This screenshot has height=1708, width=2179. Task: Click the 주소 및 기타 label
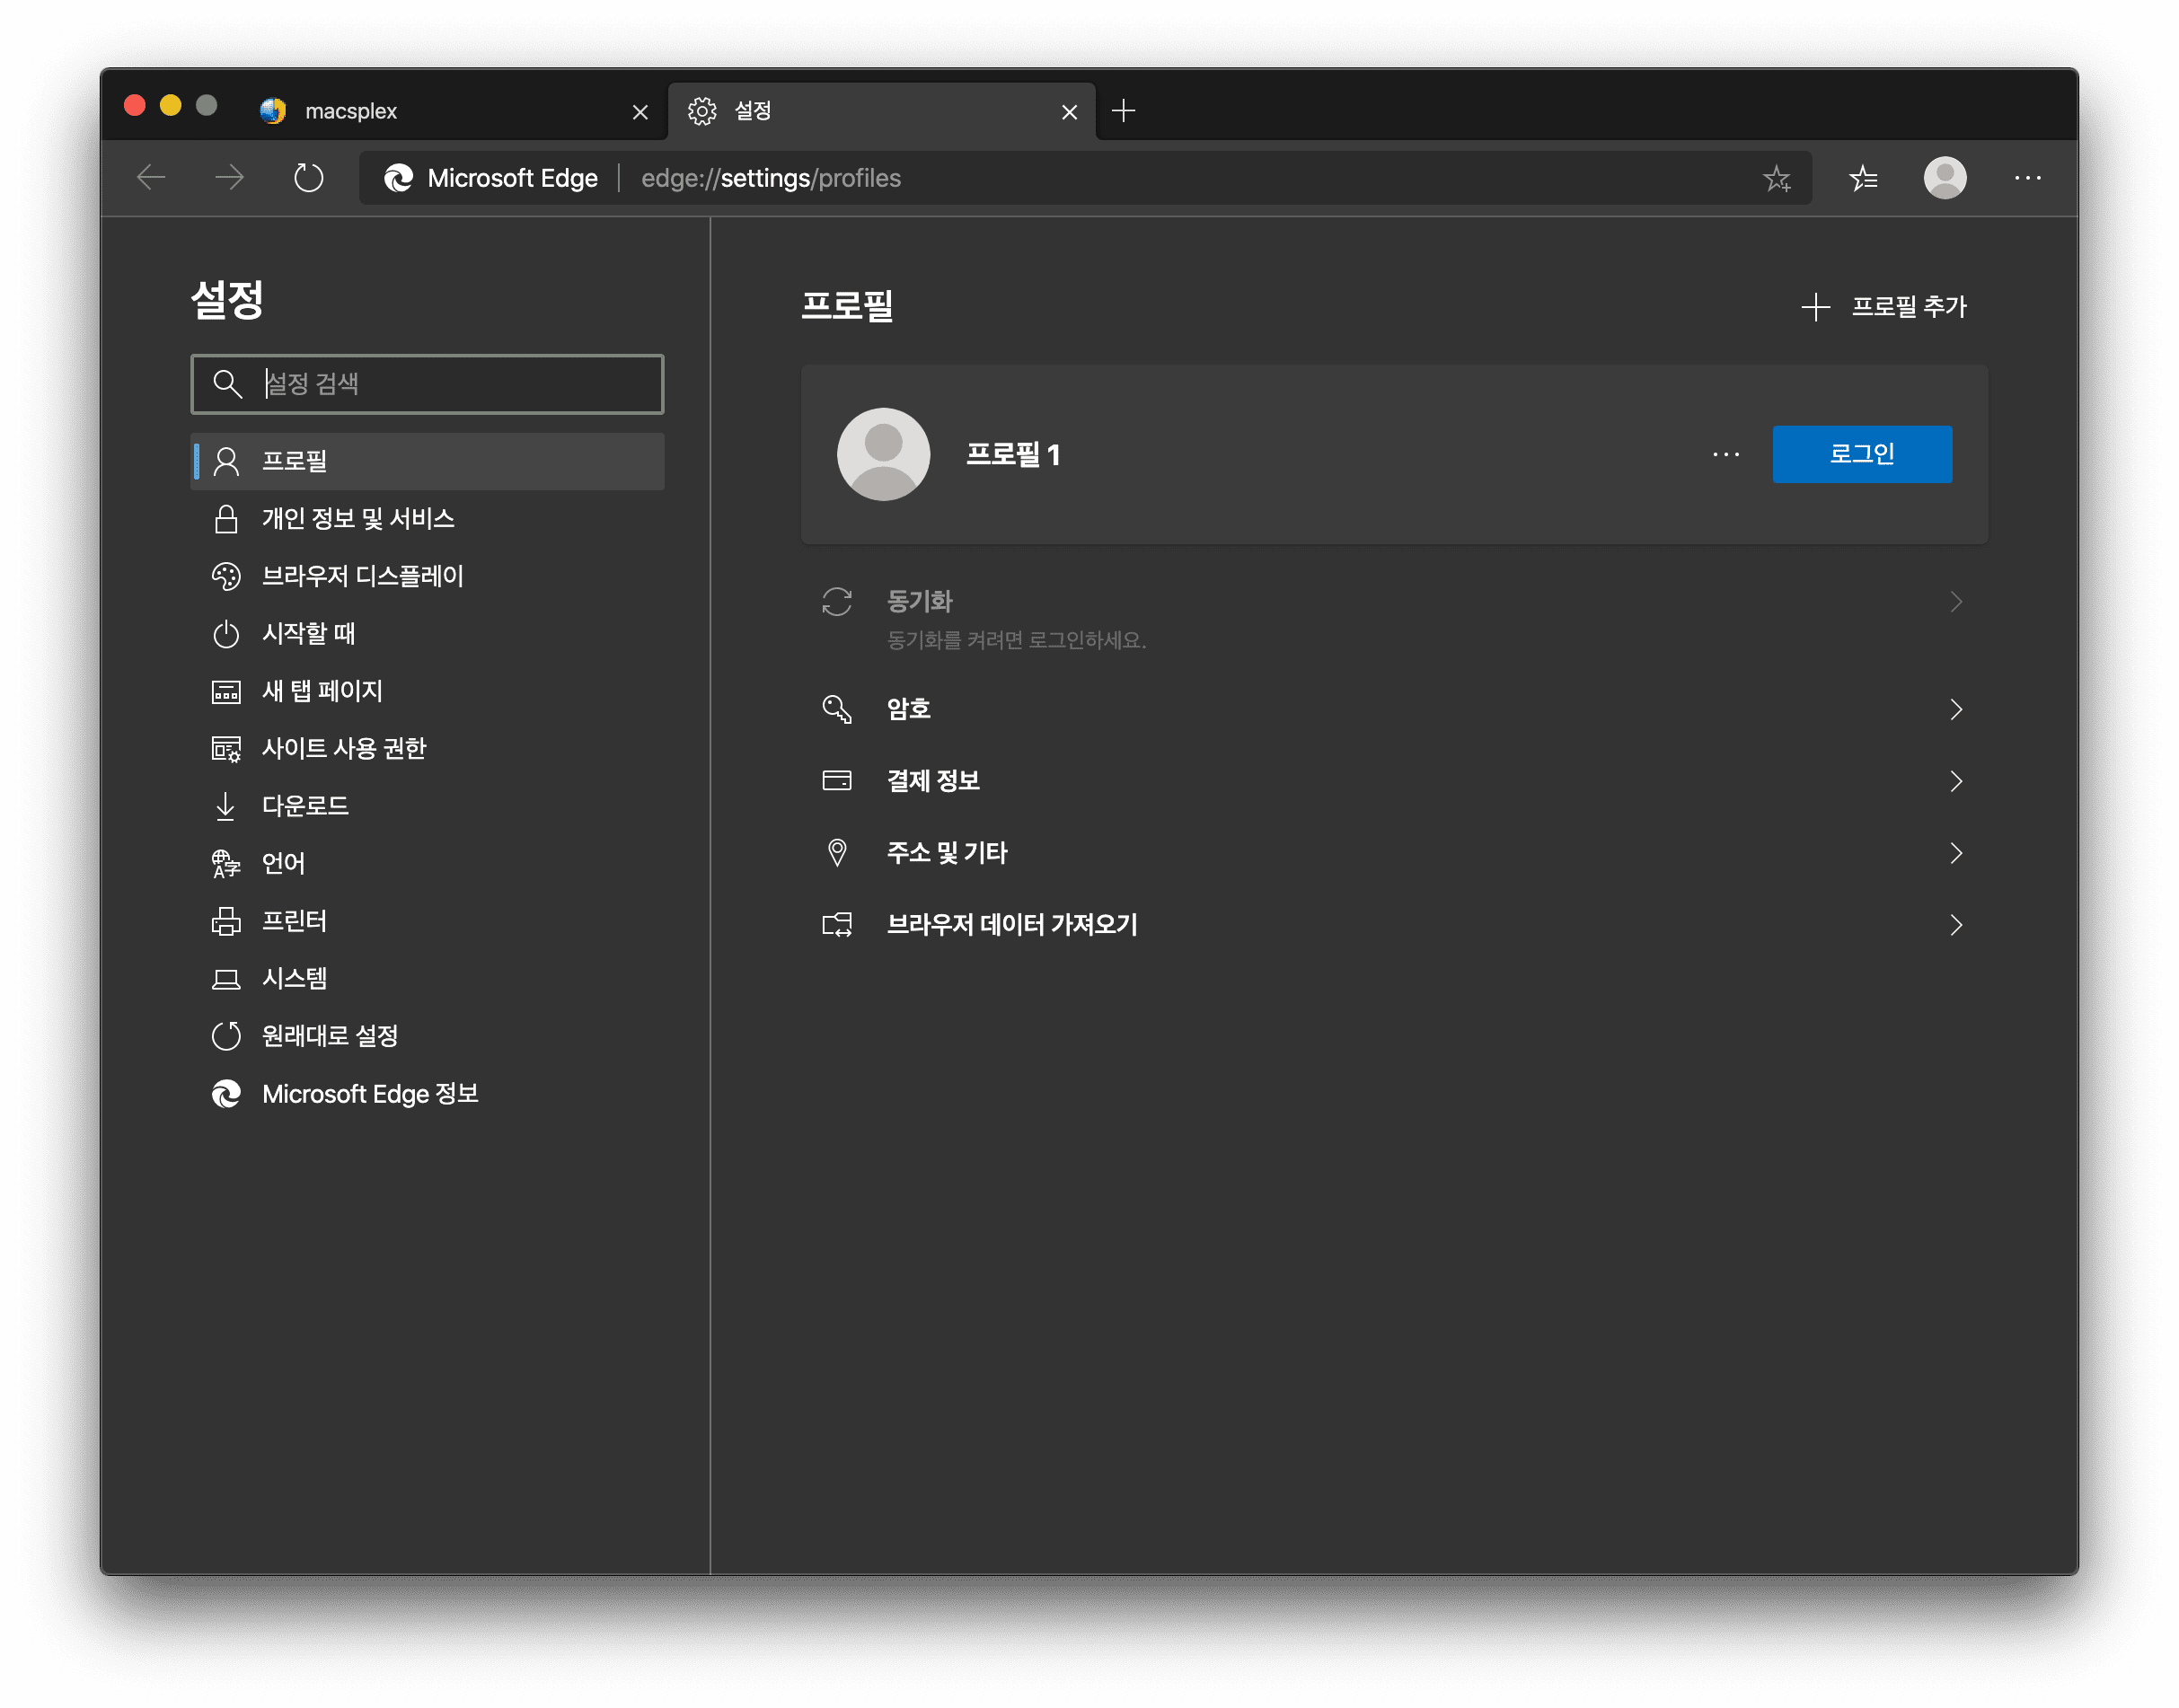[946, 853]
